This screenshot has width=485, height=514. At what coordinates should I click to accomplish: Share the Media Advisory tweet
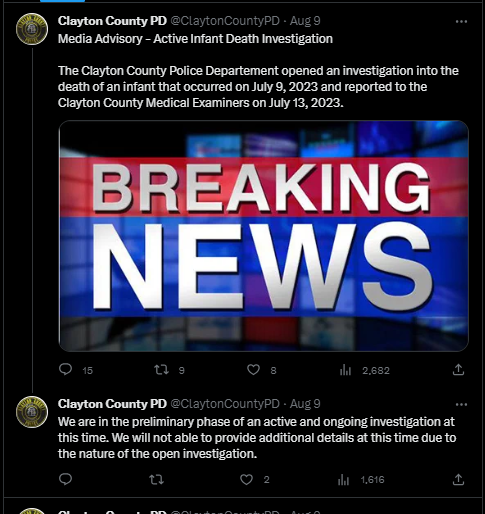458,369
